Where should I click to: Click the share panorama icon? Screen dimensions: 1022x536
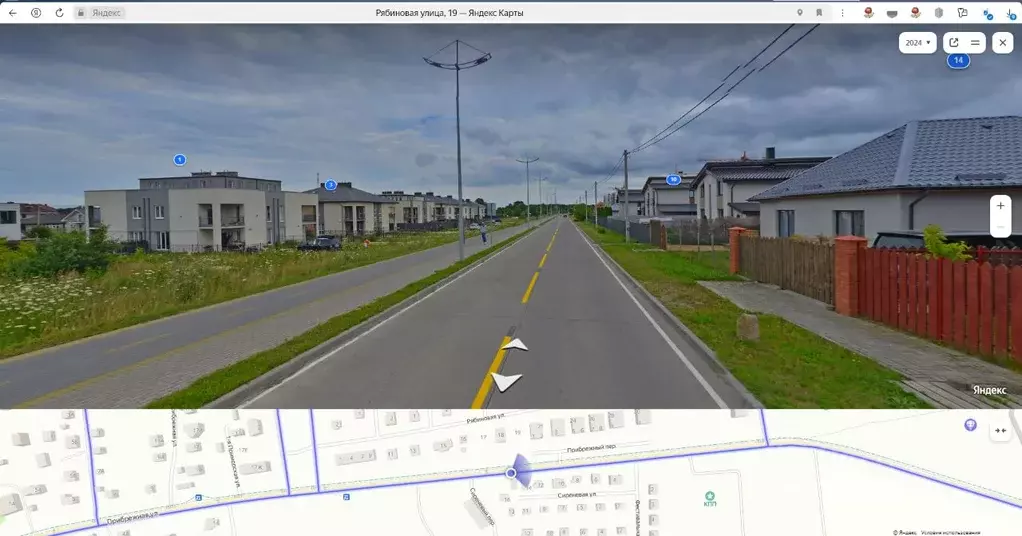click(954, 43)
